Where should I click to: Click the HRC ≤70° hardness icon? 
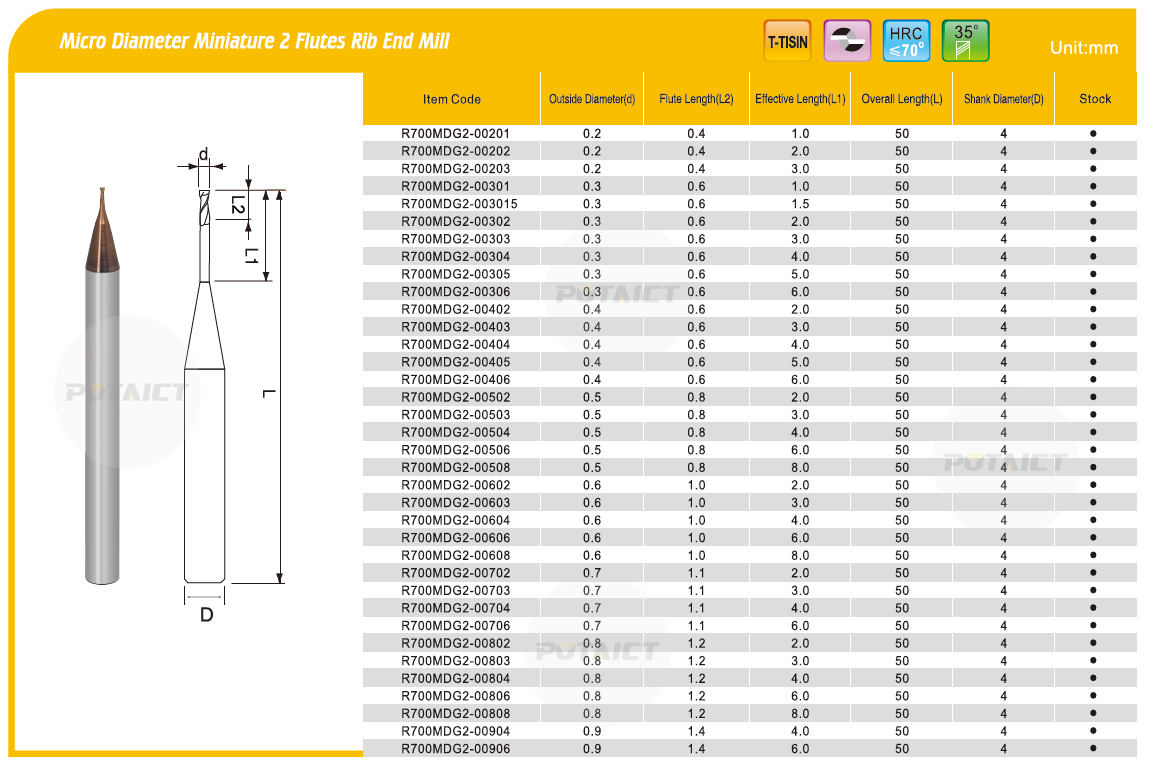[x=906, y=41]
